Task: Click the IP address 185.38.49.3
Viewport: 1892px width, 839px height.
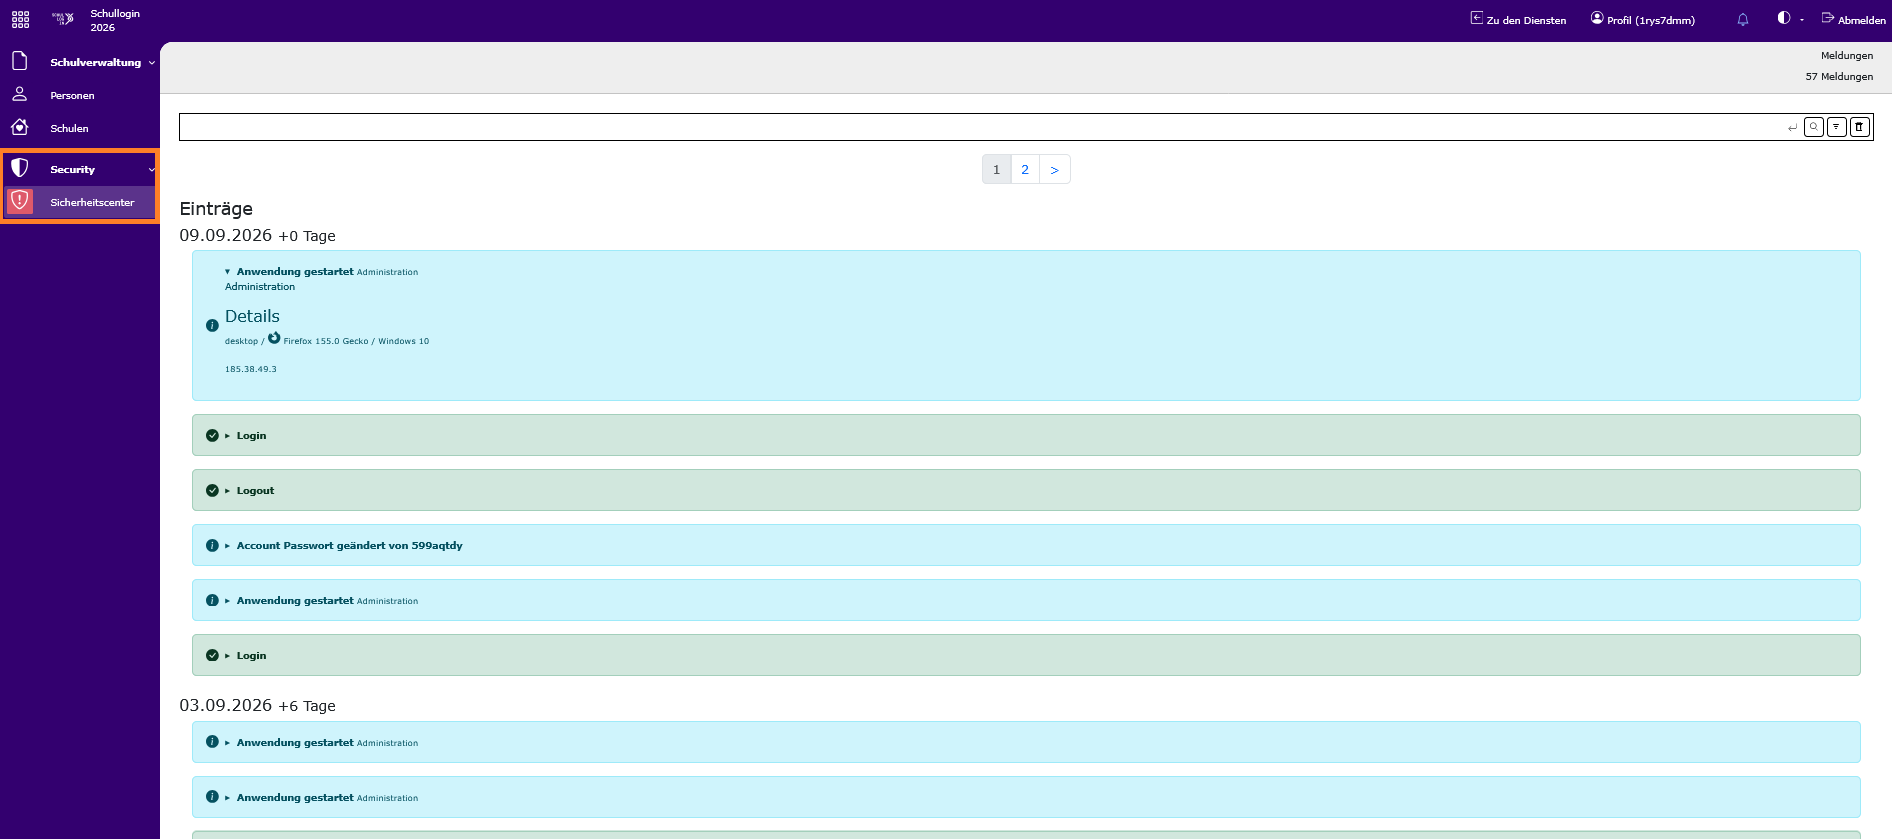Action: [251, 369]
